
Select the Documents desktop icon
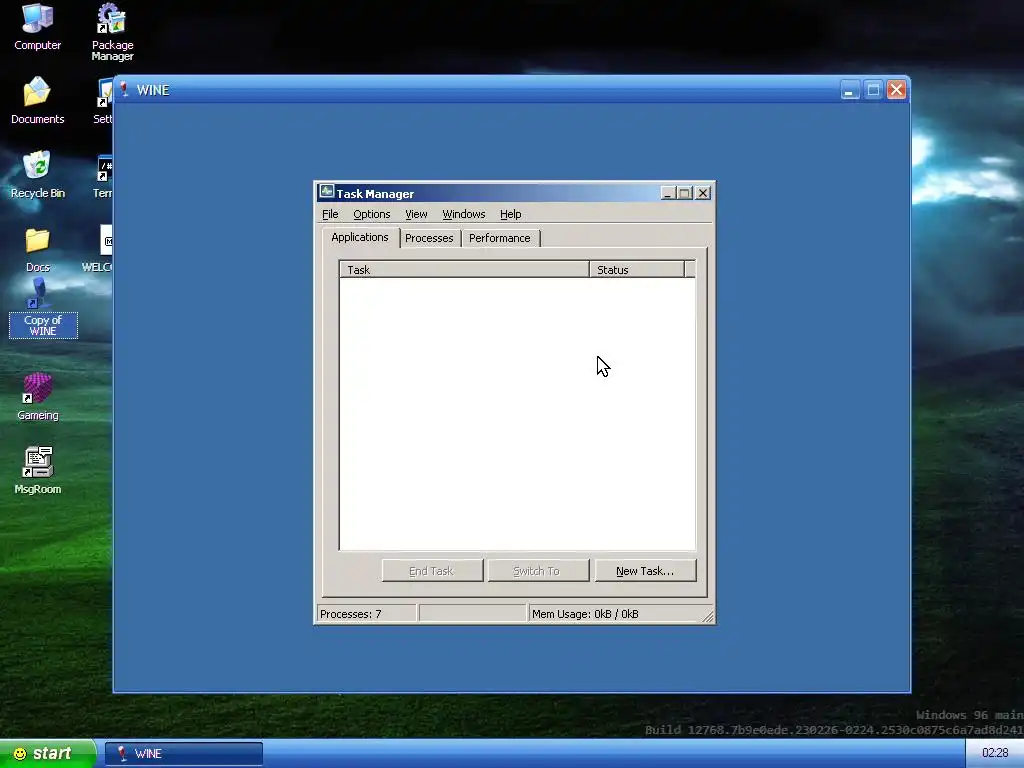click(x=37, y=100)
